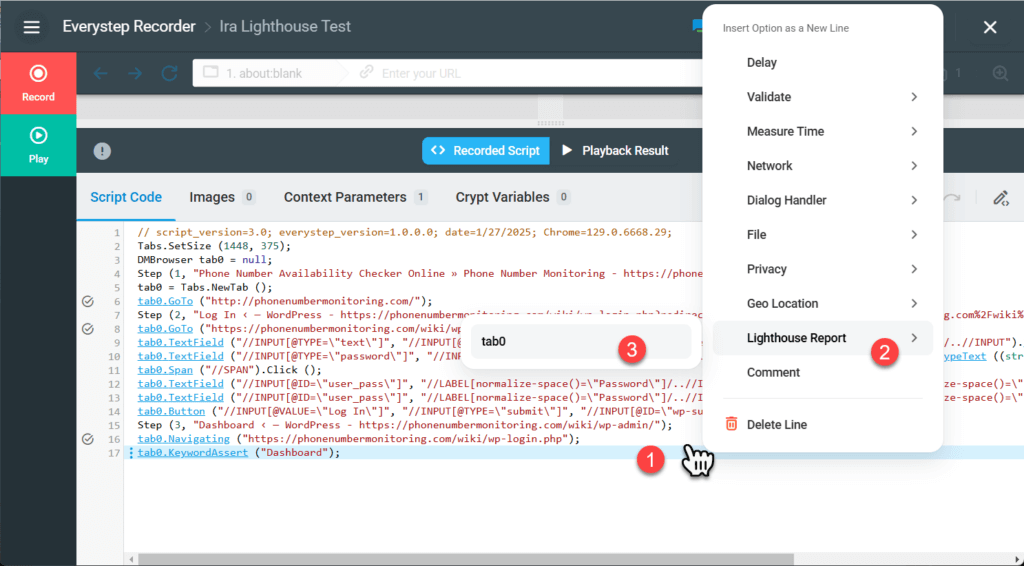
Task: Click the redo arrow icon
Action: [x=952, y=198]
